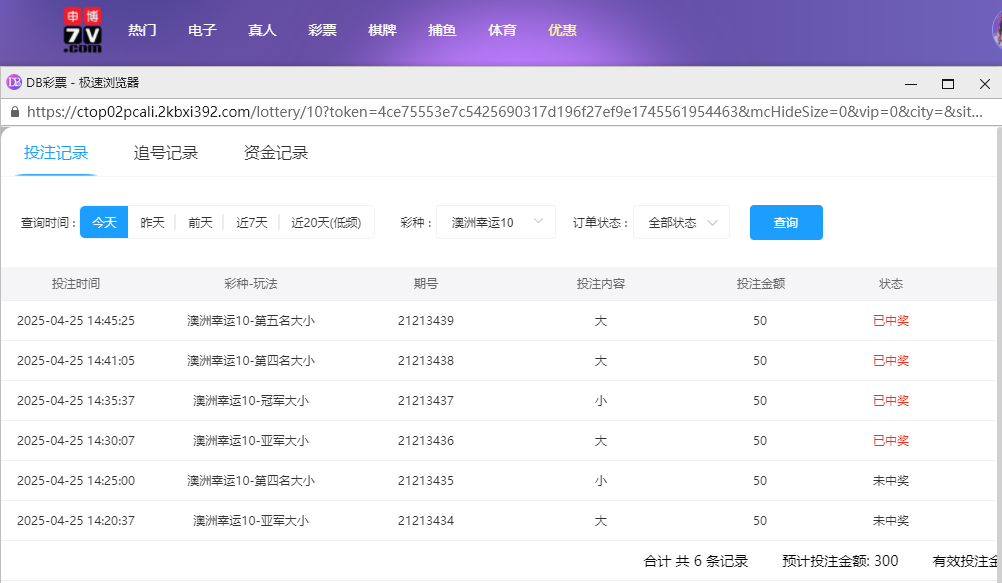Viewport: 1002px width, 583px height.
Task: Open the 优惠 navigation menu
Action: click(x=562, y=30)
